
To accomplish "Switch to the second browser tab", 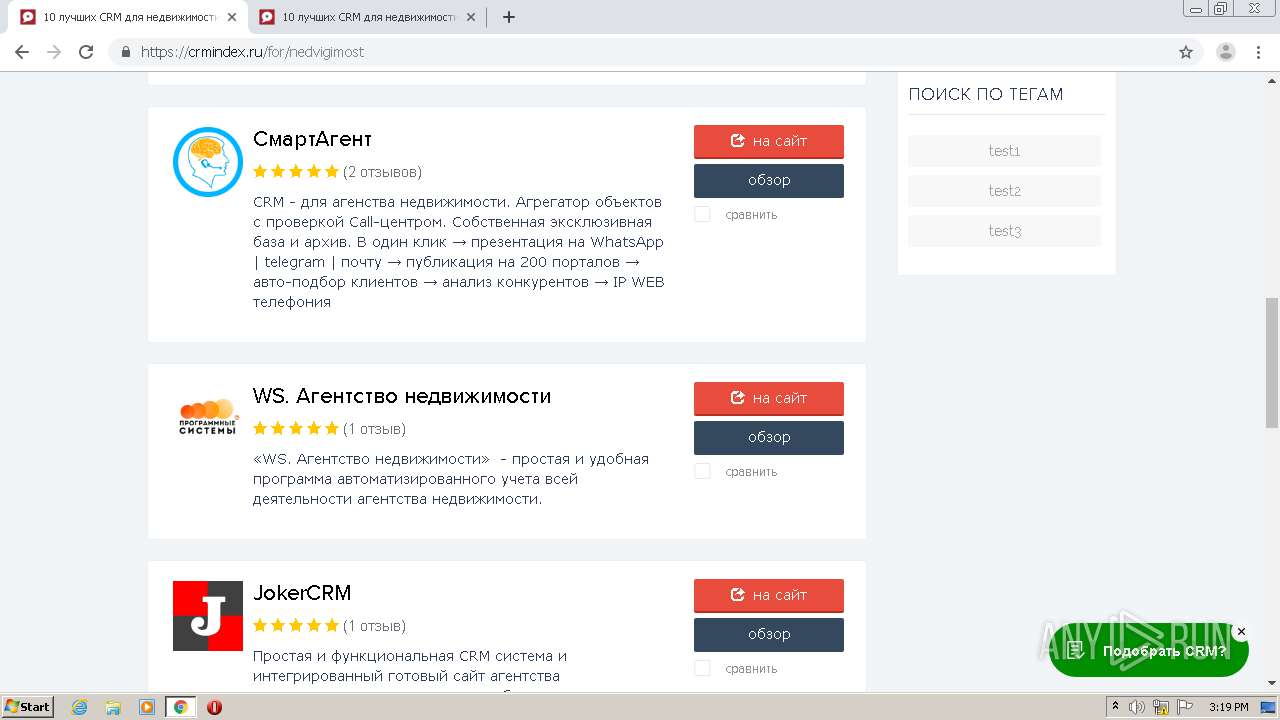I will pyautogui.click(x=369, y=17).
